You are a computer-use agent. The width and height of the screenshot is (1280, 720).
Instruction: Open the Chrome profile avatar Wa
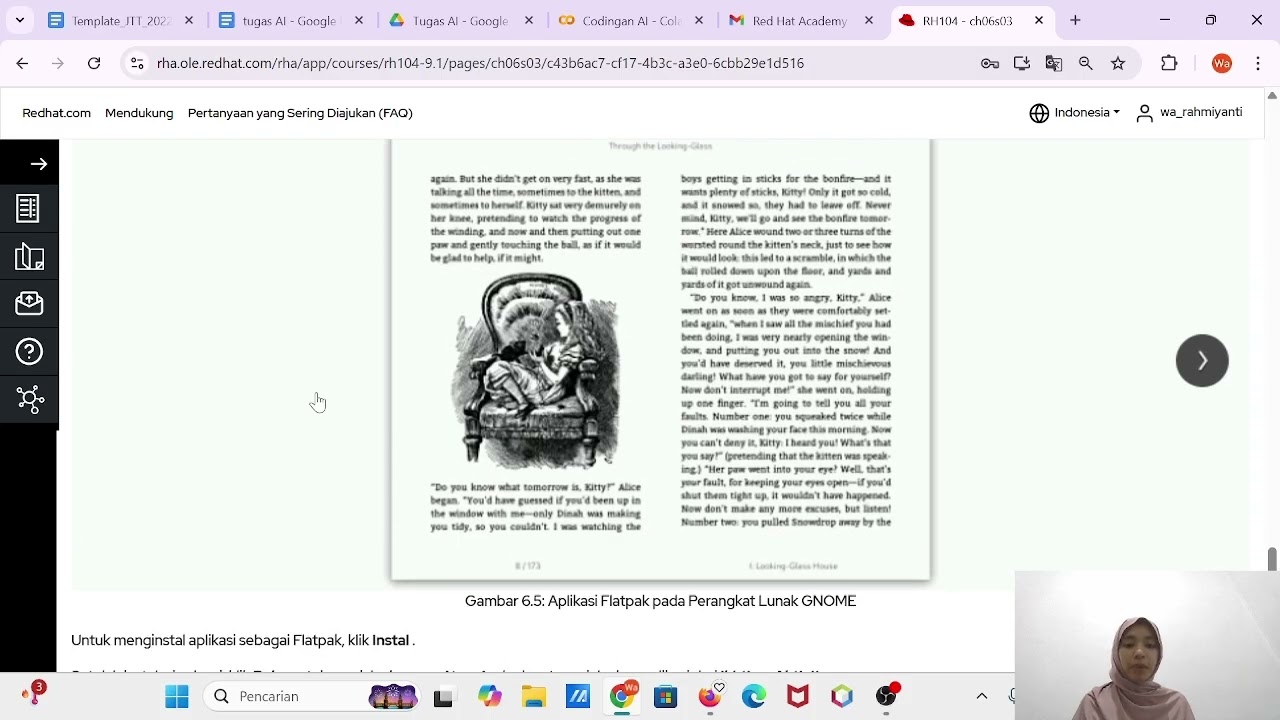(1222, 63)
